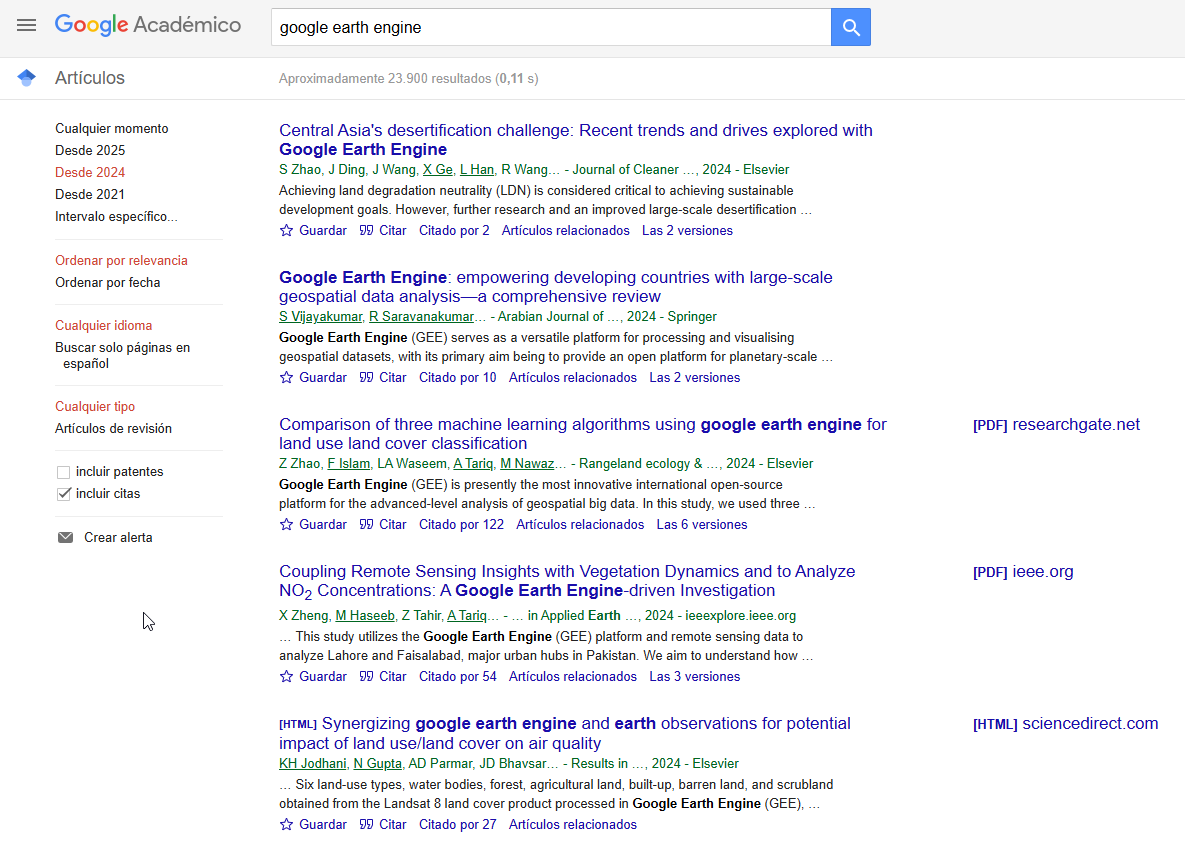This screenshot has height=855, width=1185.
Task: Click the scholar cap icon beside Artículos
Action: [x=26, y=78]
